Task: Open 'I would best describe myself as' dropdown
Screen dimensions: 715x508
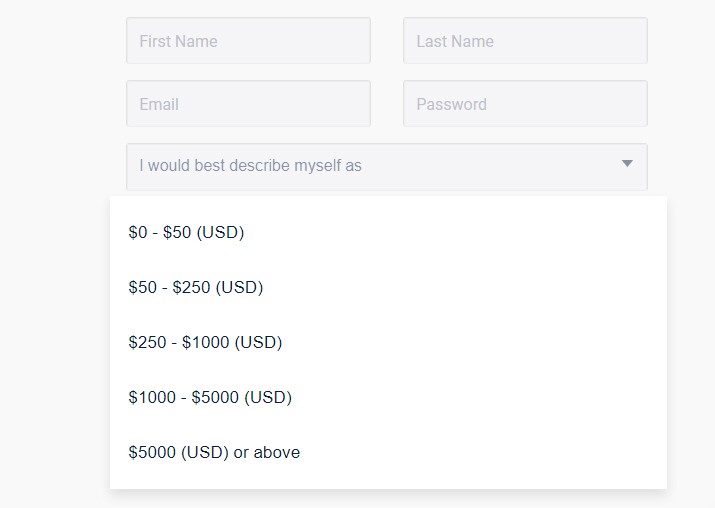Action: (386, 166)
